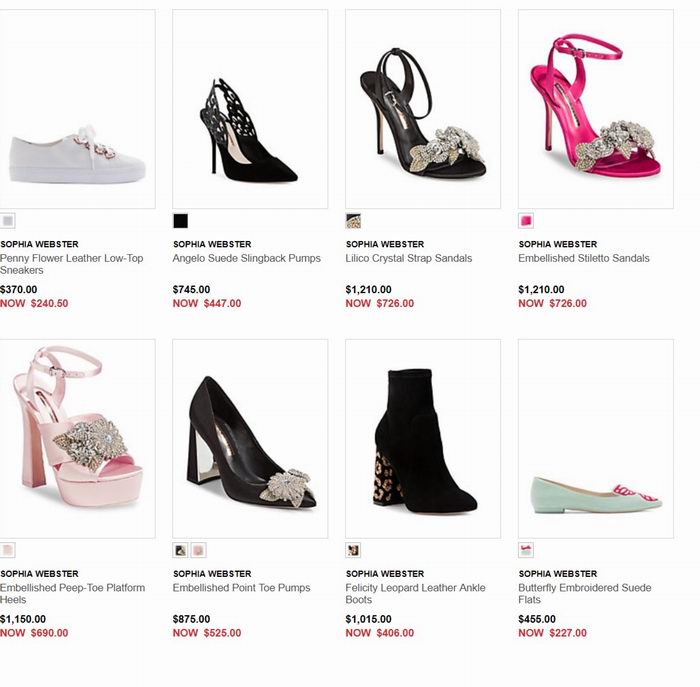Open Embellished Point Toe Pumps product link
This screenshot has width=700, height=687.
pyautogui.click(x=242, y=588)
